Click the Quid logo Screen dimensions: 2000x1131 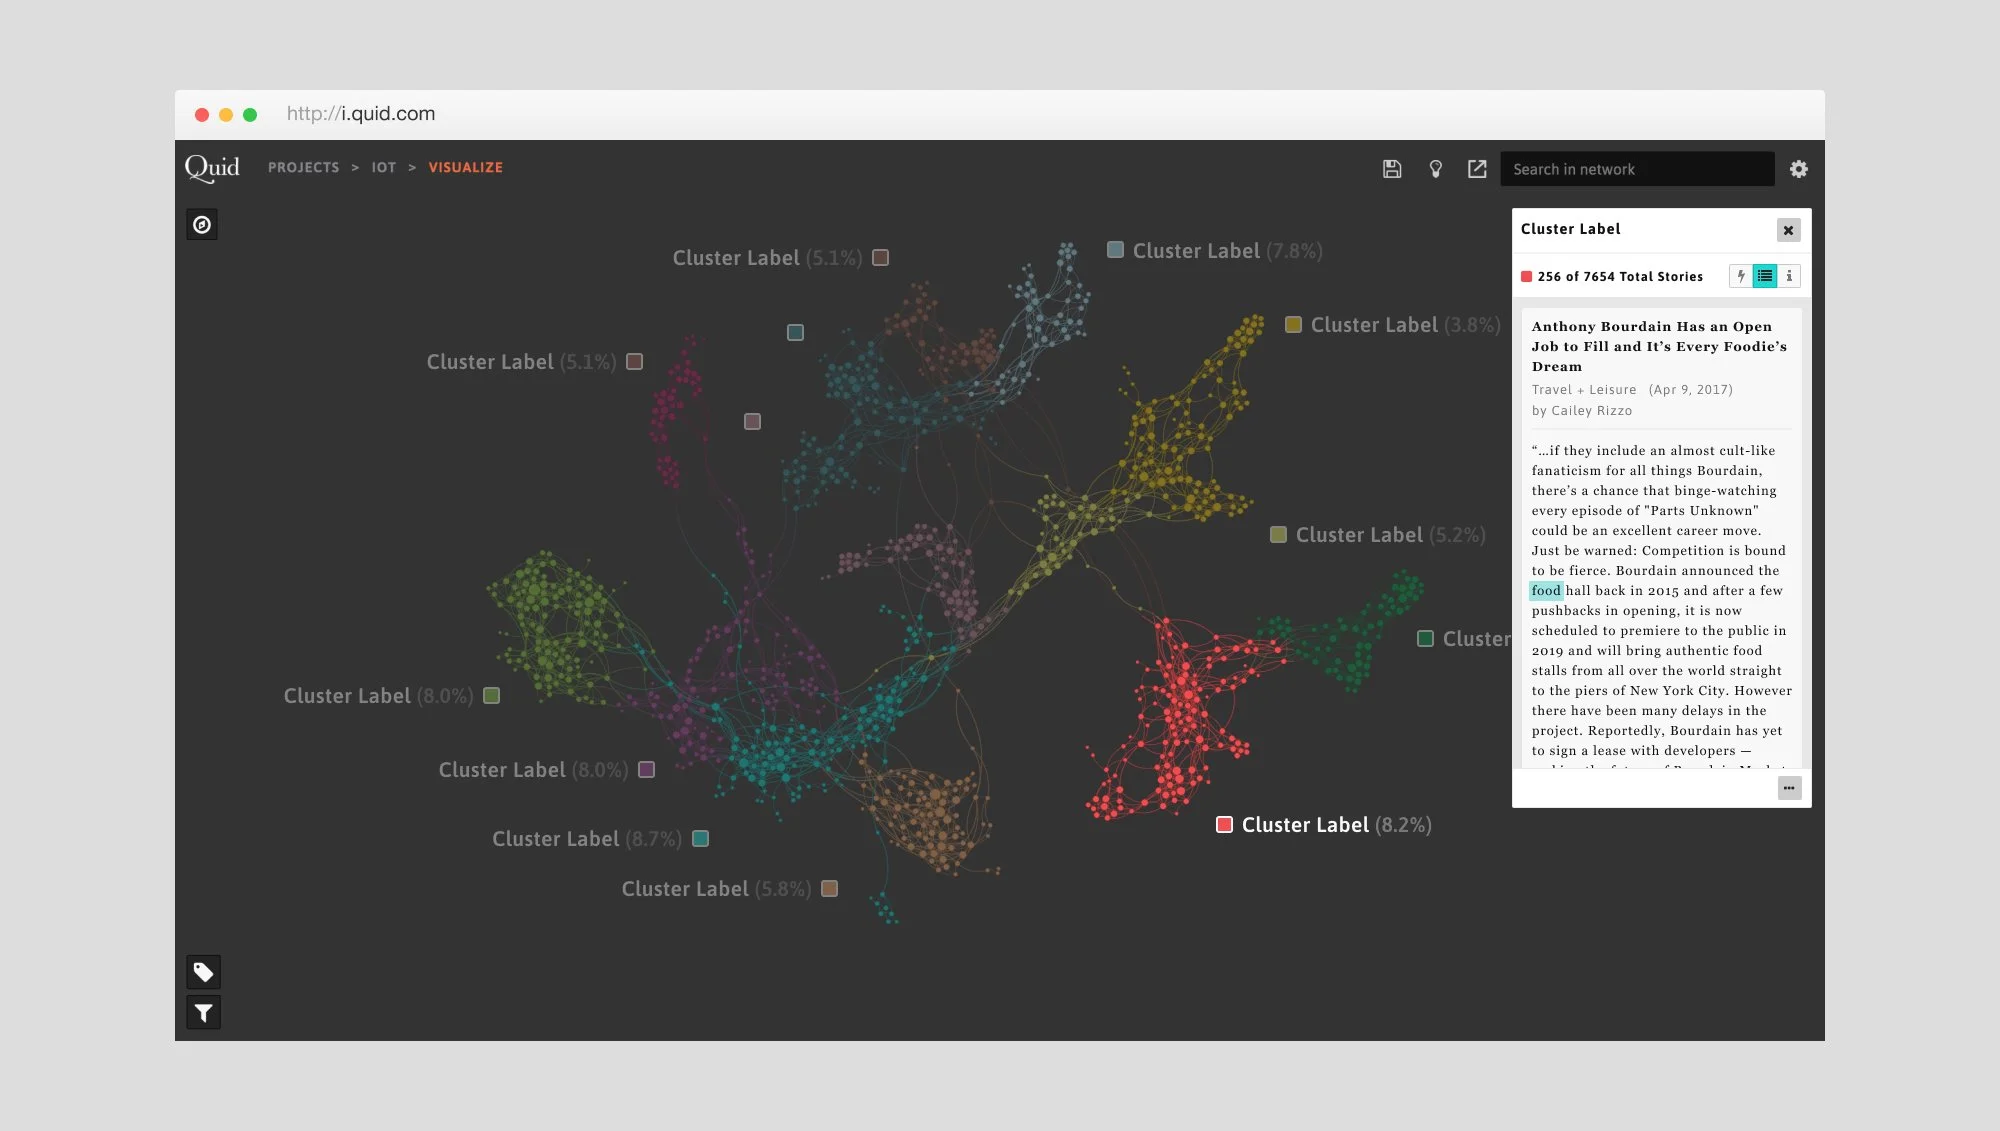(212, 167)
